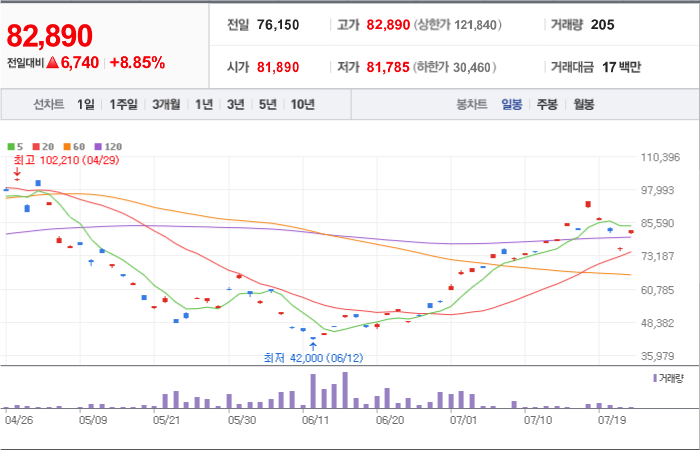Click the 73,187 price axis label
Image resolution: width=700 pixels, height=450 pixels.
point(660,256)
